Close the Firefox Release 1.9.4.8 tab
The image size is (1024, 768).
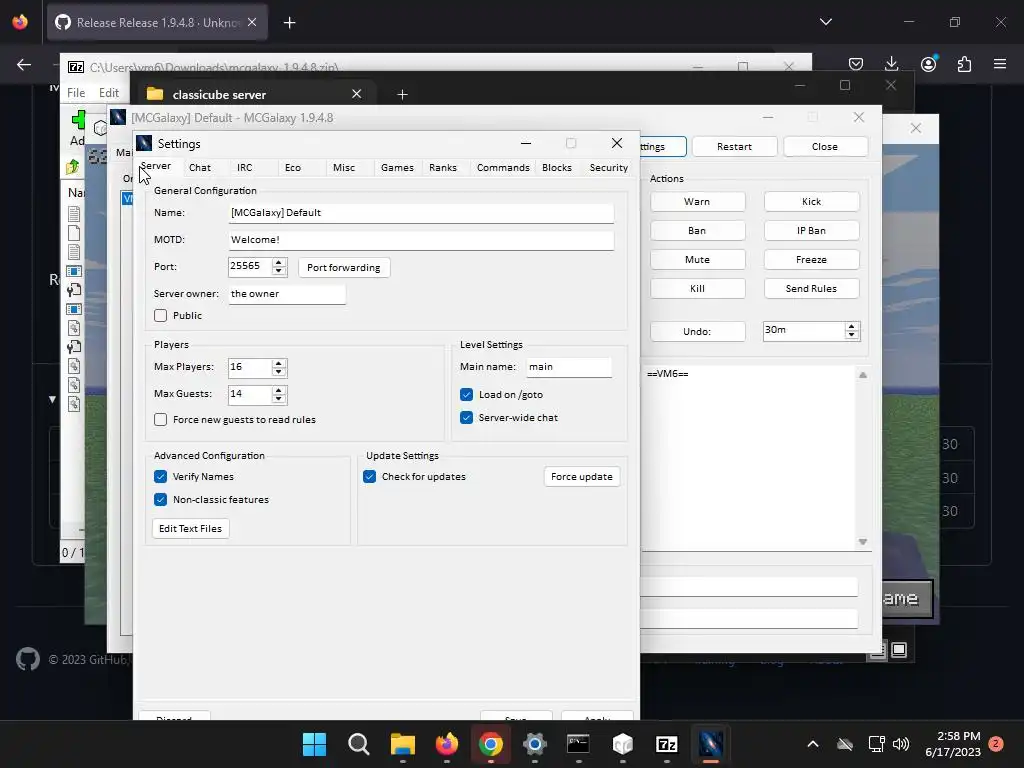point(252,22)
